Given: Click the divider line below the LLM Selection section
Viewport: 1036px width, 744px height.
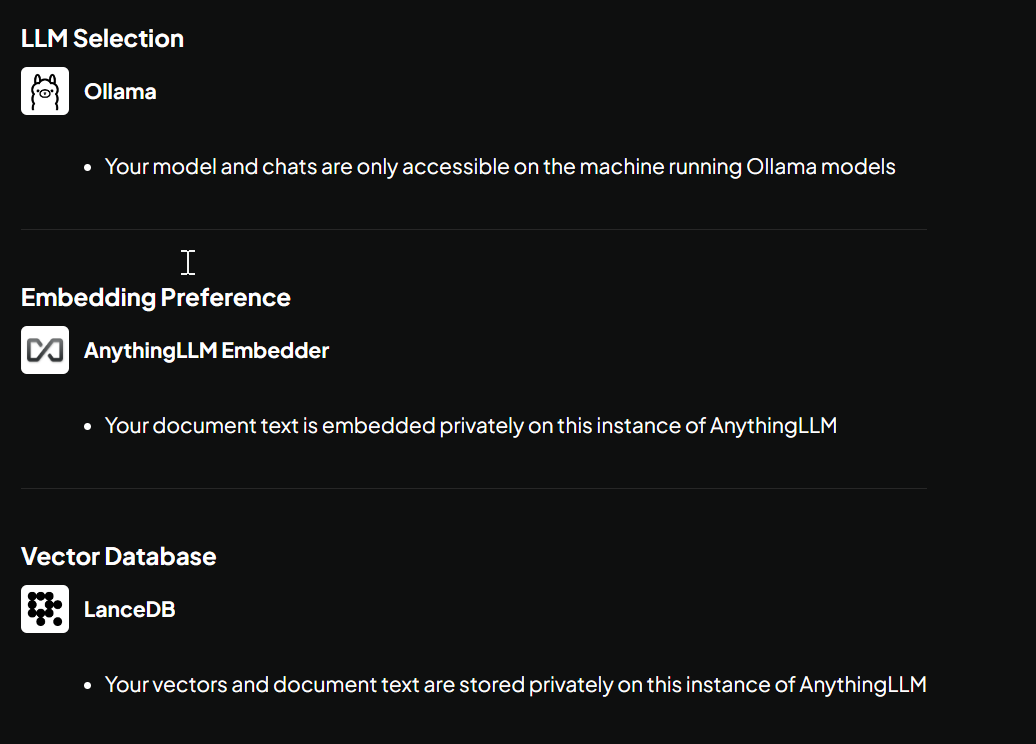Looking at the screenshot, I should pos(474,230).
